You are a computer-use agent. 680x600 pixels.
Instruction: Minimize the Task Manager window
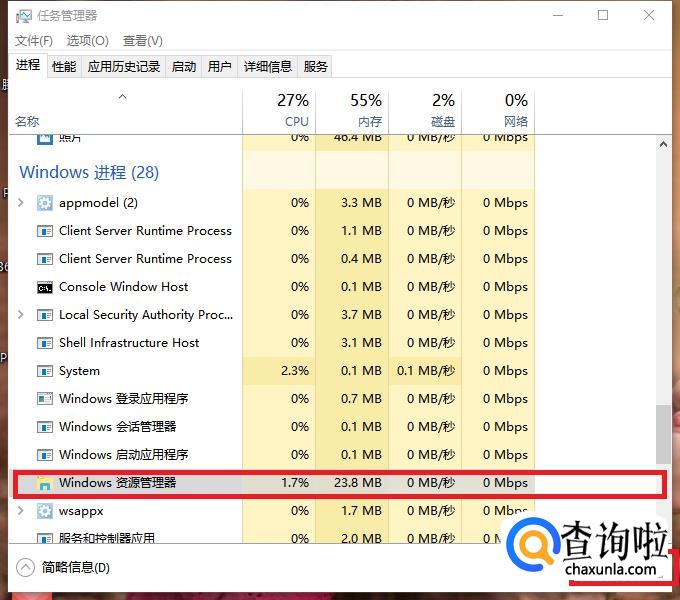[x=558, y=16]
